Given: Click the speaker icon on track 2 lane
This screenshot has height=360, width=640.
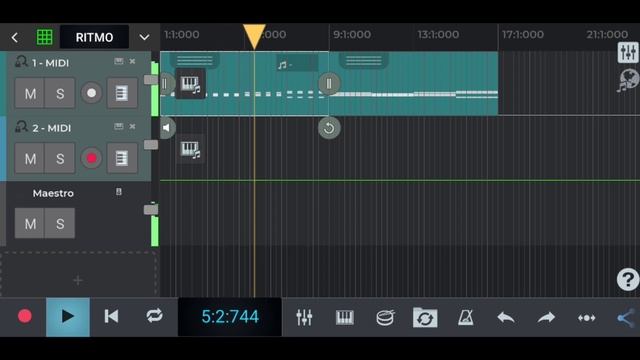Looking at the screenshot, I should click(x=167, y=128).
